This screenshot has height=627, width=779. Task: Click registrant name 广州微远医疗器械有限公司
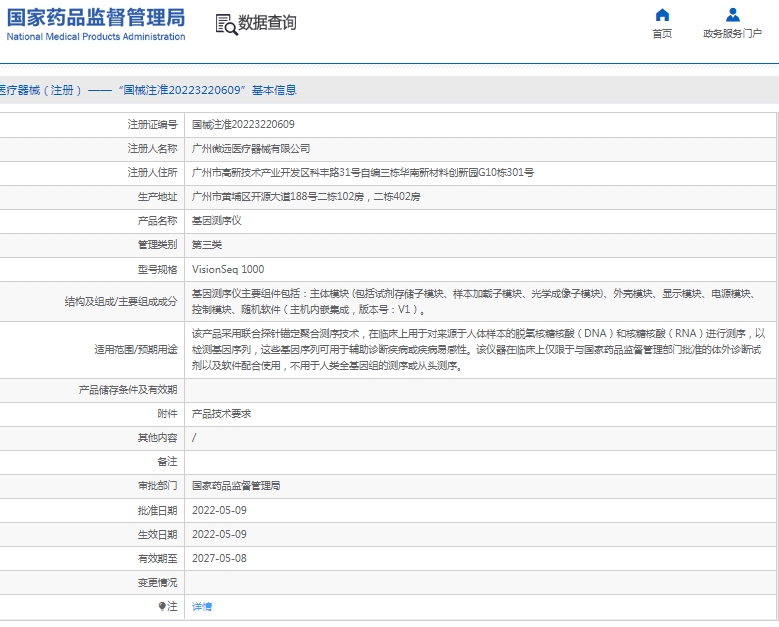pos(251,149)
